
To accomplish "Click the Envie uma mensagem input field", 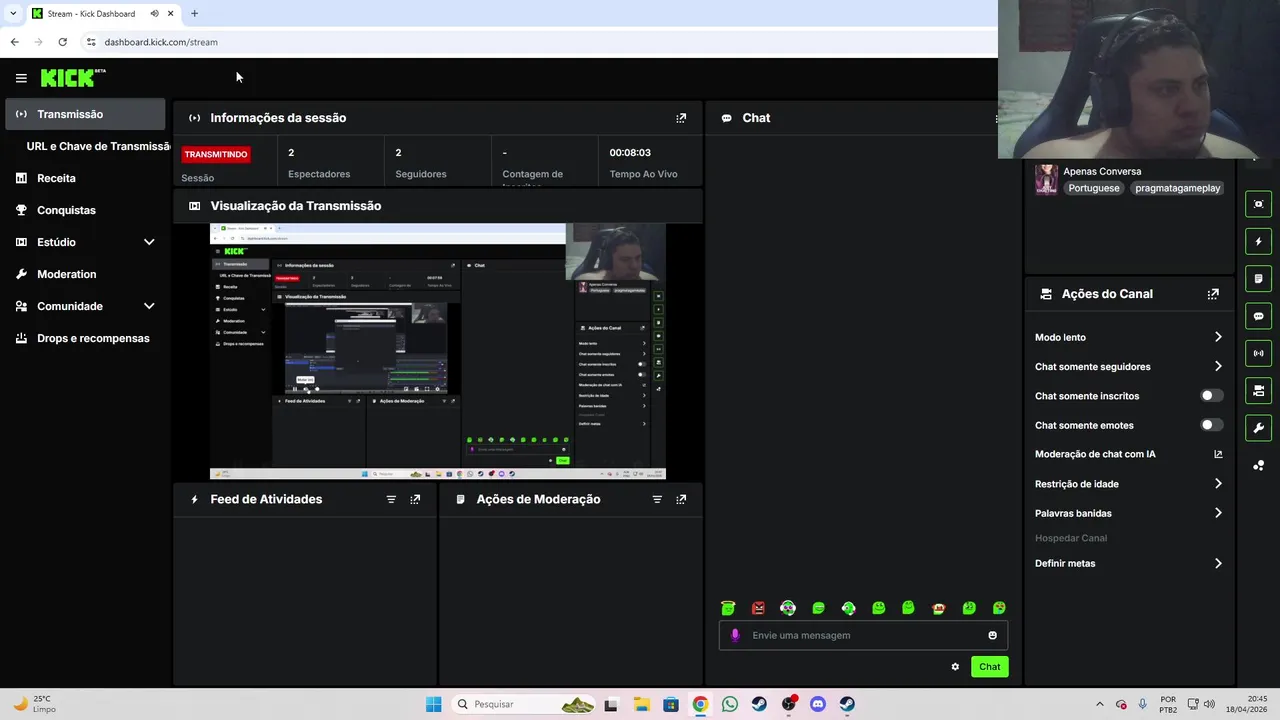I will [x=864, y=635].
